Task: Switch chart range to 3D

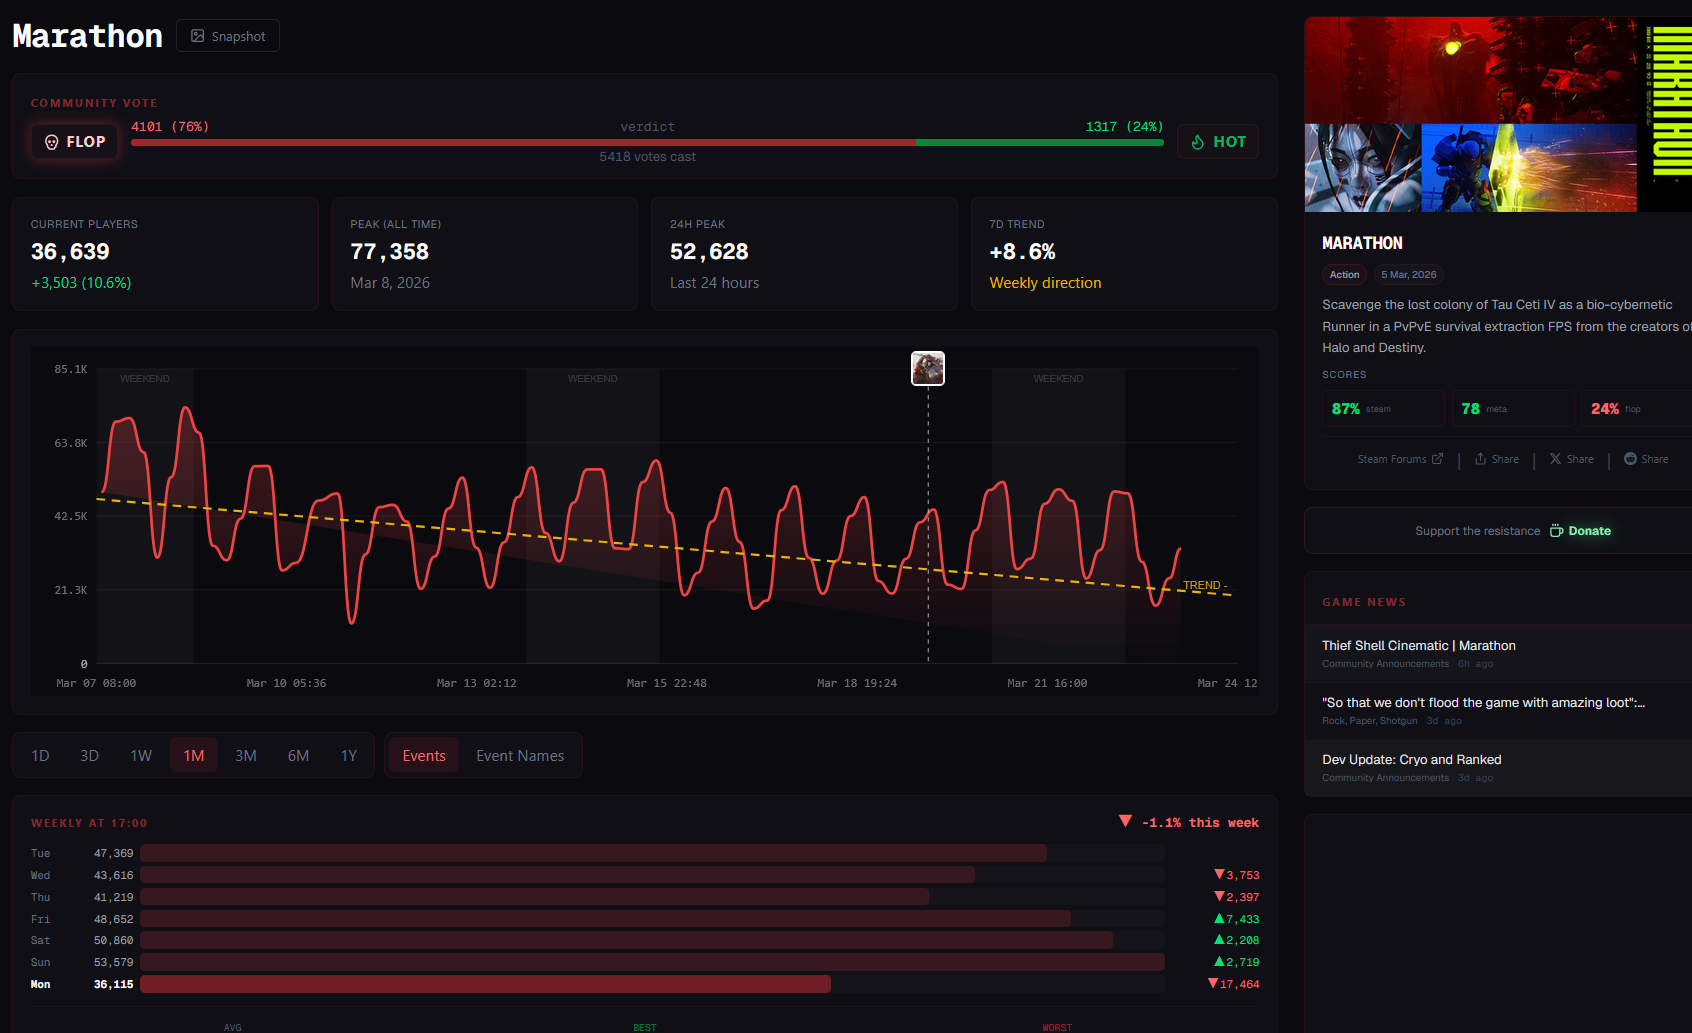Action: 89,756
